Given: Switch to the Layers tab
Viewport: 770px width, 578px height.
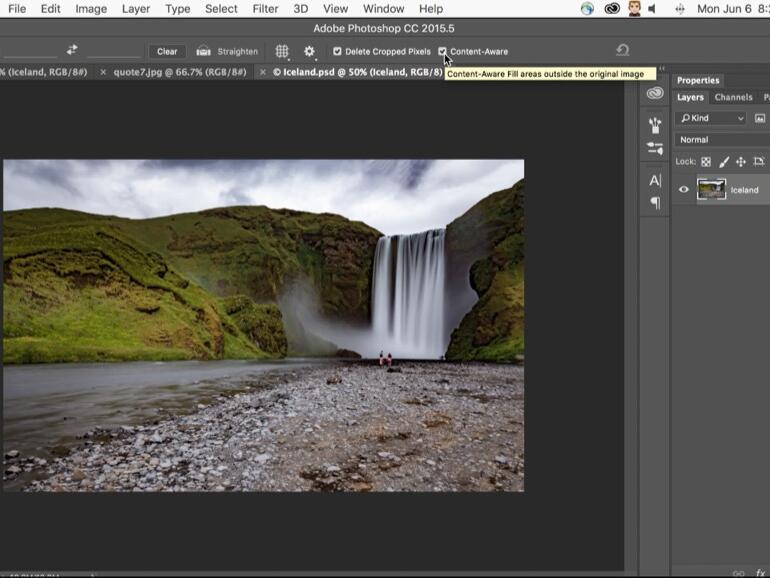Looking at the screenshot, I should (x=690, y=97).
